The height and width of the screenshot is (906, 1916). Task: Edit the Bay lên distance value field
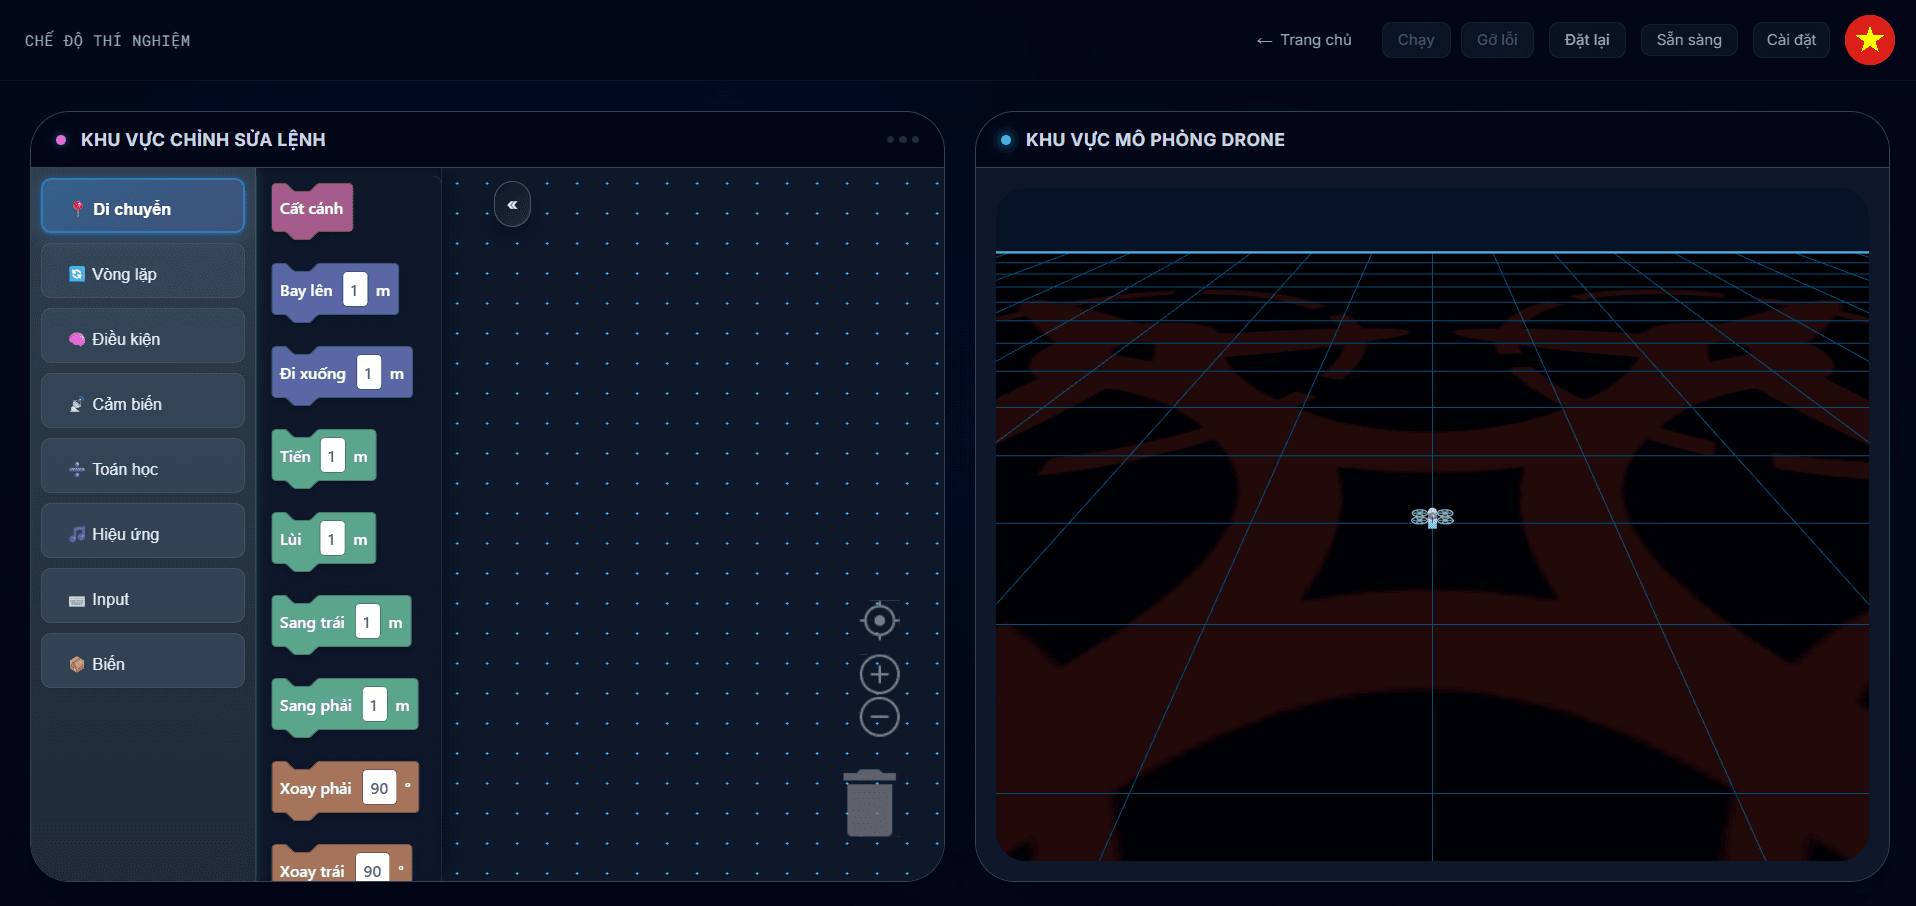coord(355,290)
